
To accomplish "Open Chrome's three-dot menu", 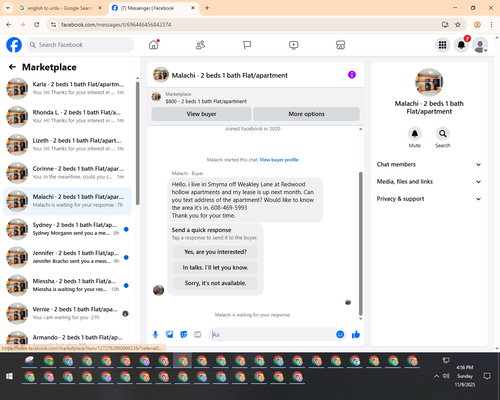I will point(491,25).
